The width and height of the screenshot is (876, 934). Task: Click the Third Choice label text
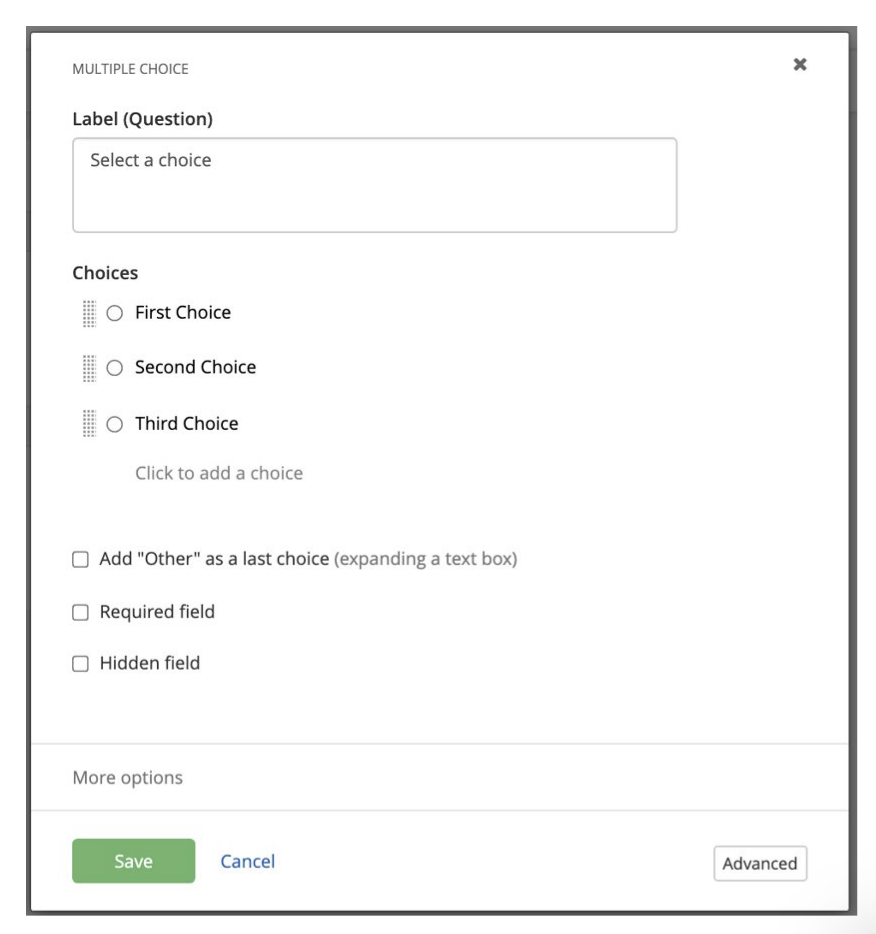187,424
